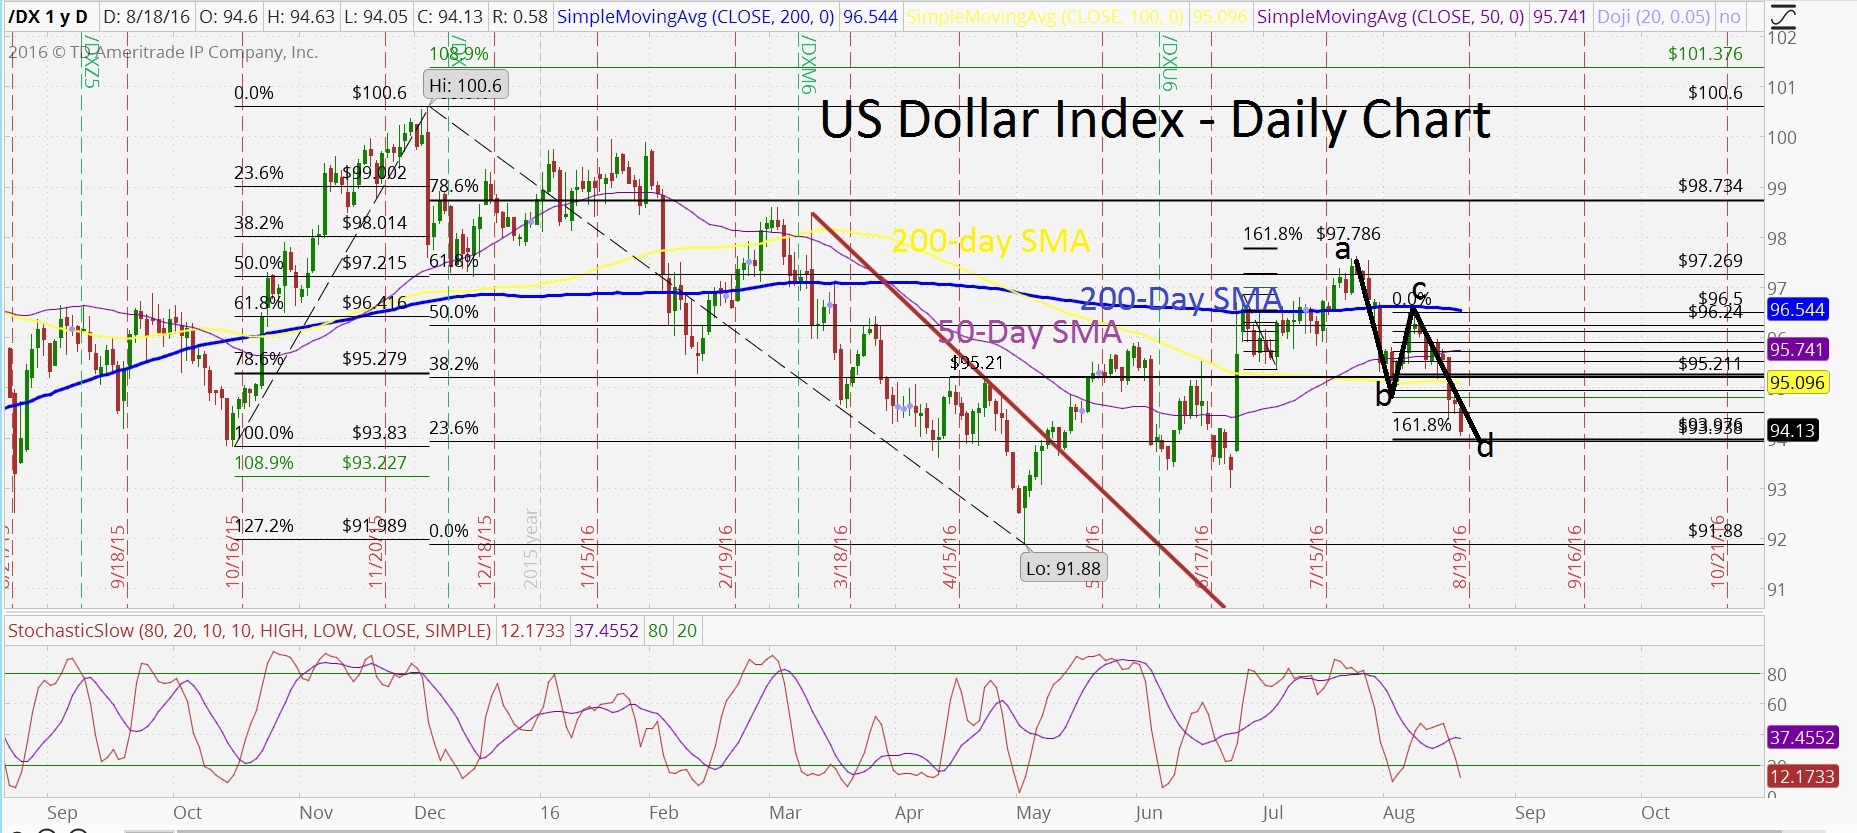Click the $97.269 level label on the right
This screenshot has height=833, width=1857.
pos(1710,261)
